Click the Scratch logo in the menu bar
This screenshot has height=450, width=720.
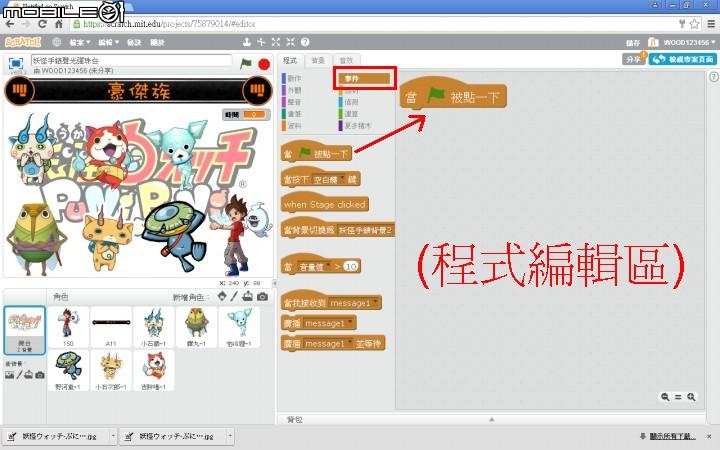(x=23, y=42)
